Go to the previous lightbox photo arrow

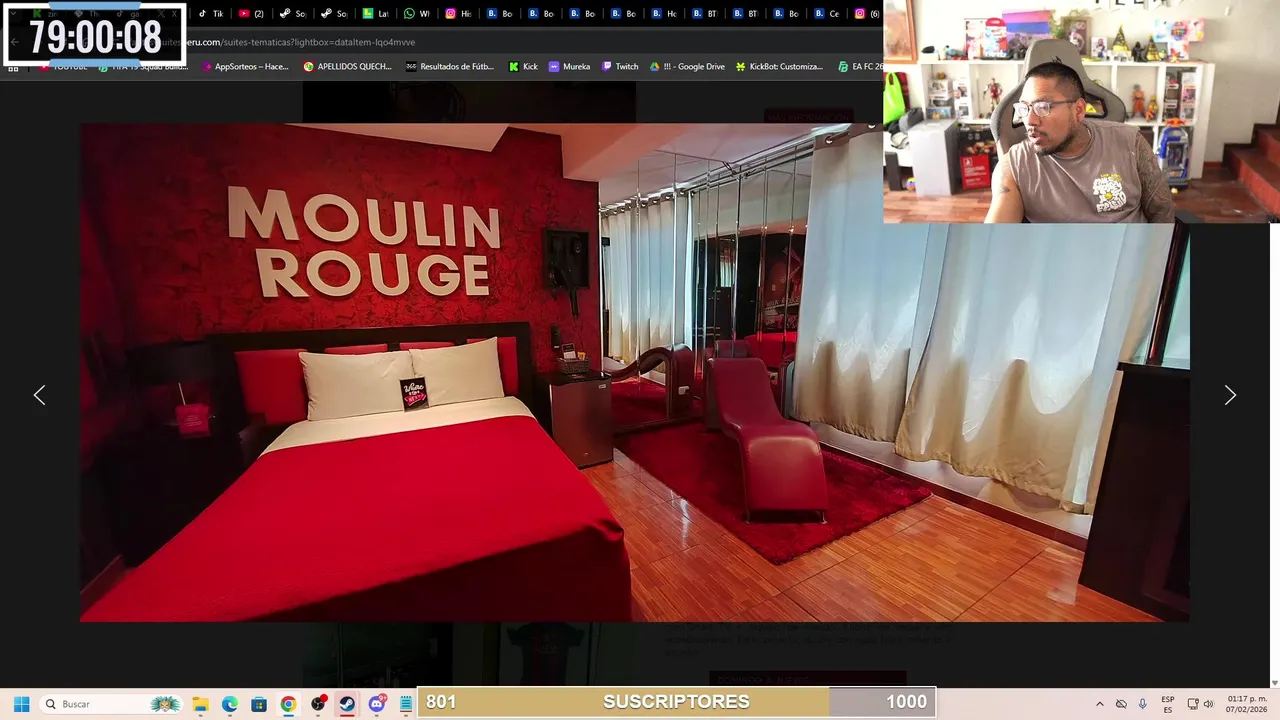click(39, 395)
